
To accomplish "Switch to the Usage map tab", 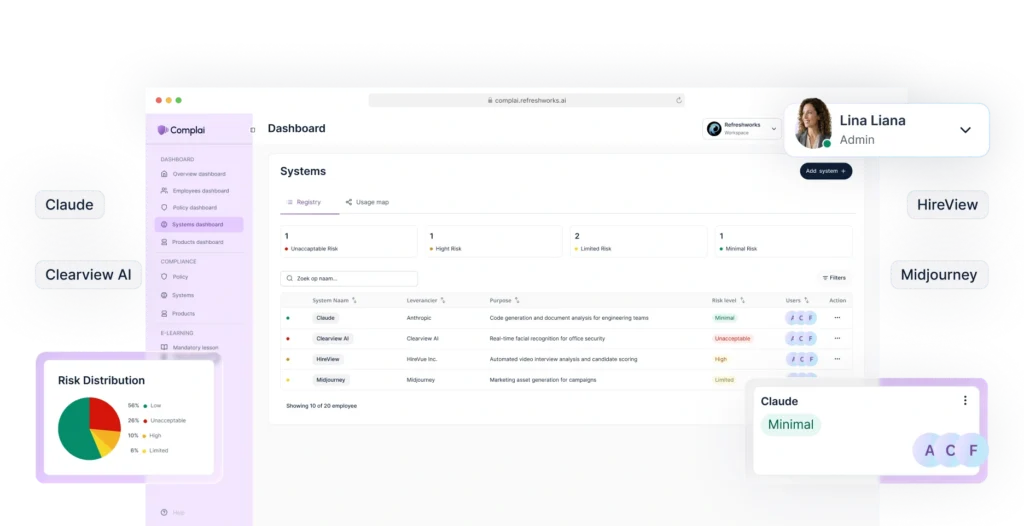I will pos(367,202).
